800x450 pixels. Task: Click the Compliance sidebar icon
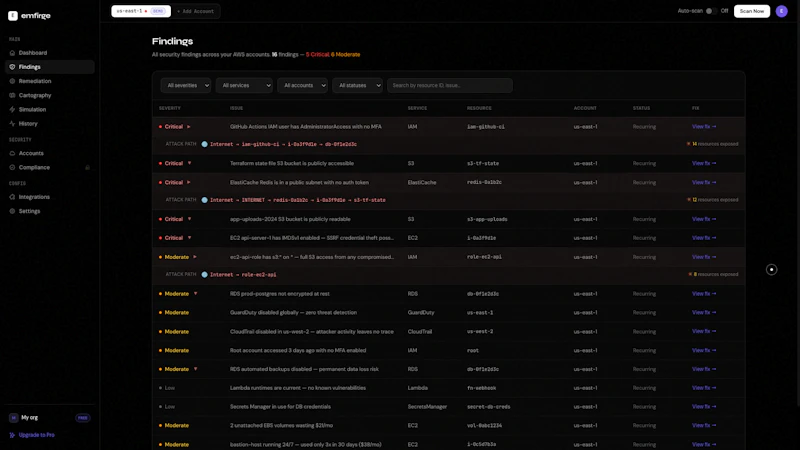(12, 167)
